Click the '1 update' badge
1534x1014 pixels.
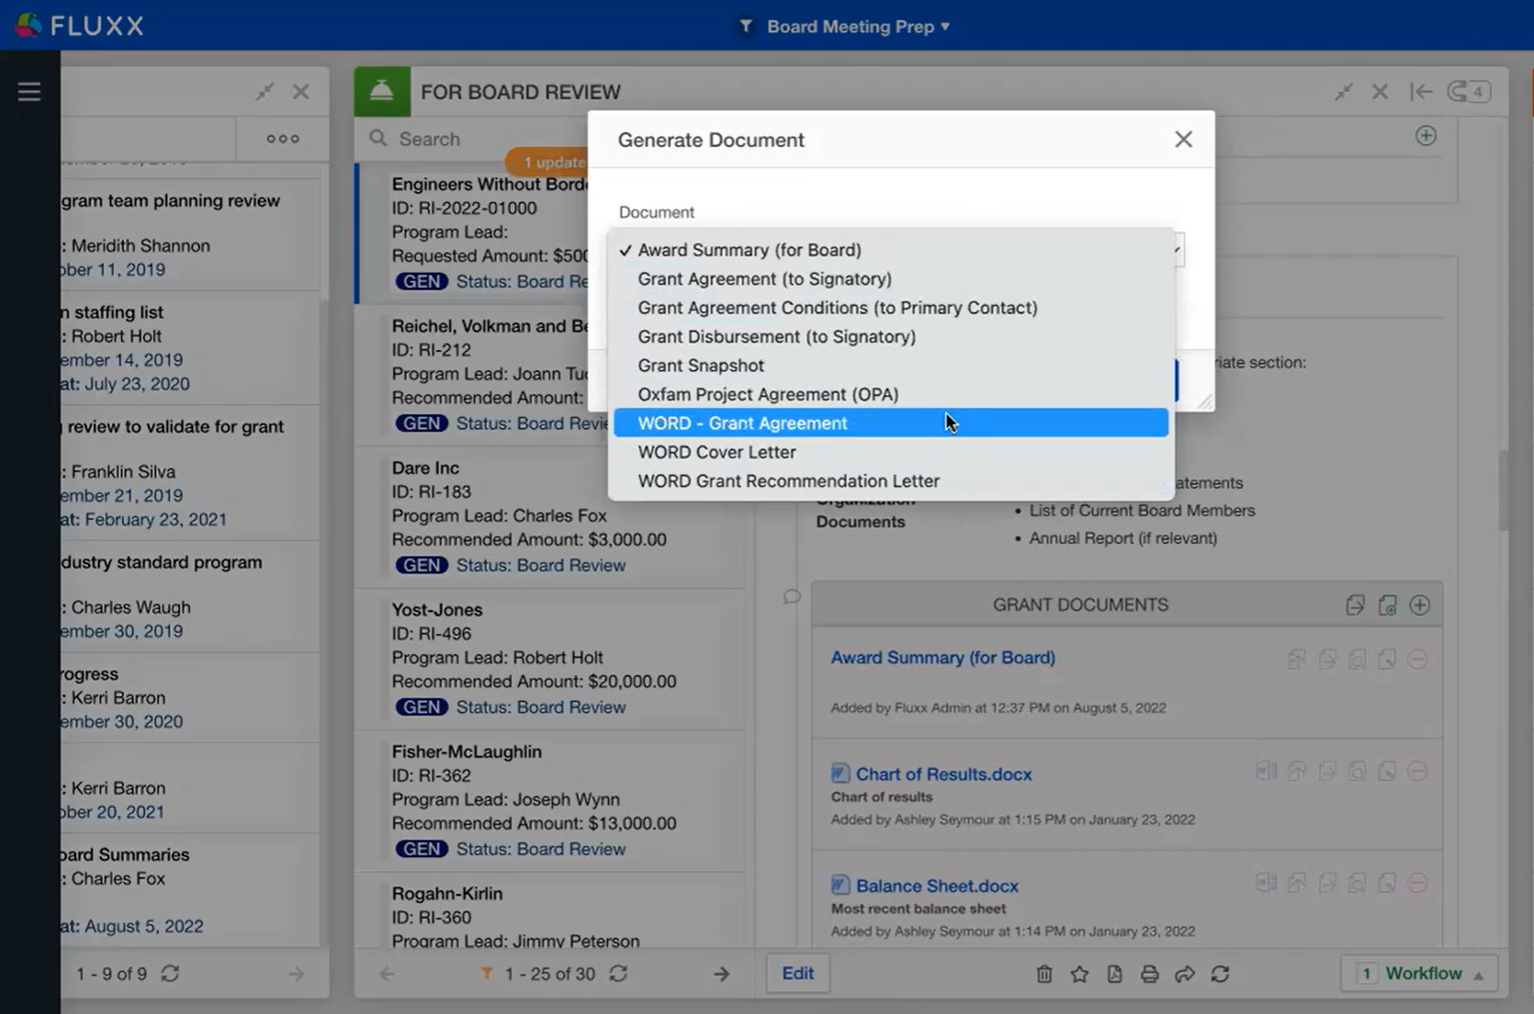click(x=549, y=162)
